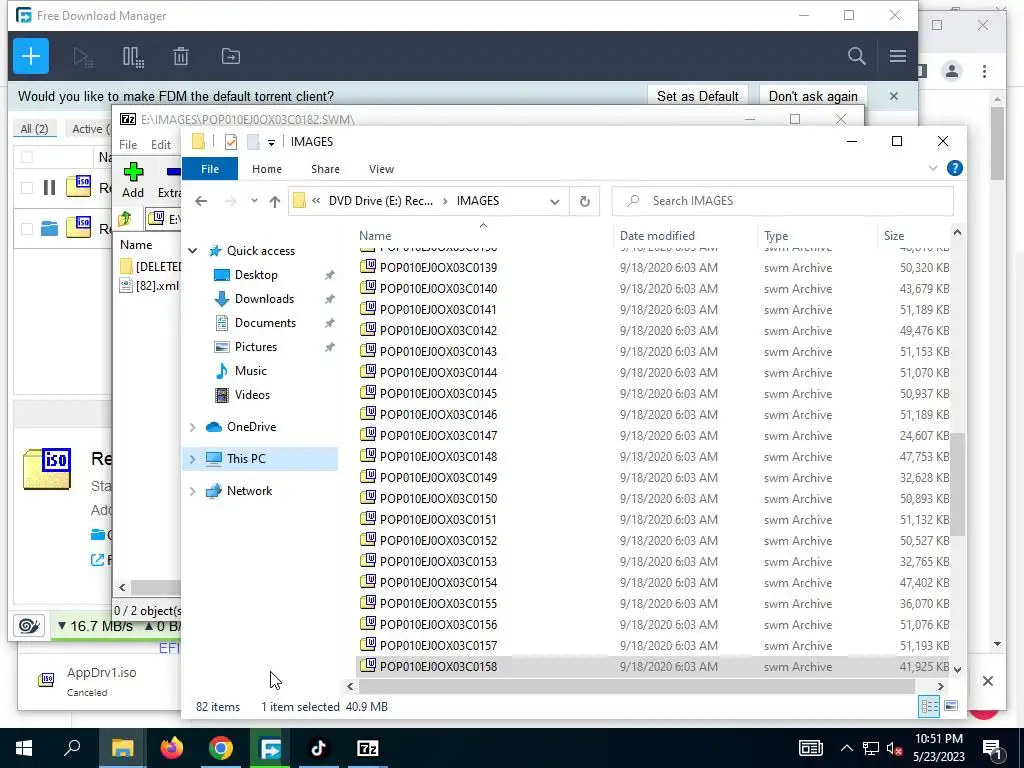1024x768 pixels.
Task: Click FDM move to folder icon
Action: pos(231,57)
